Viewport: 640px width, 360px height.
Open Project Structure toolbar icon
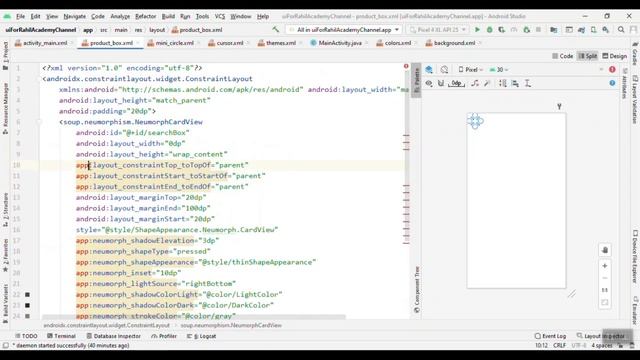coord(553,30)
